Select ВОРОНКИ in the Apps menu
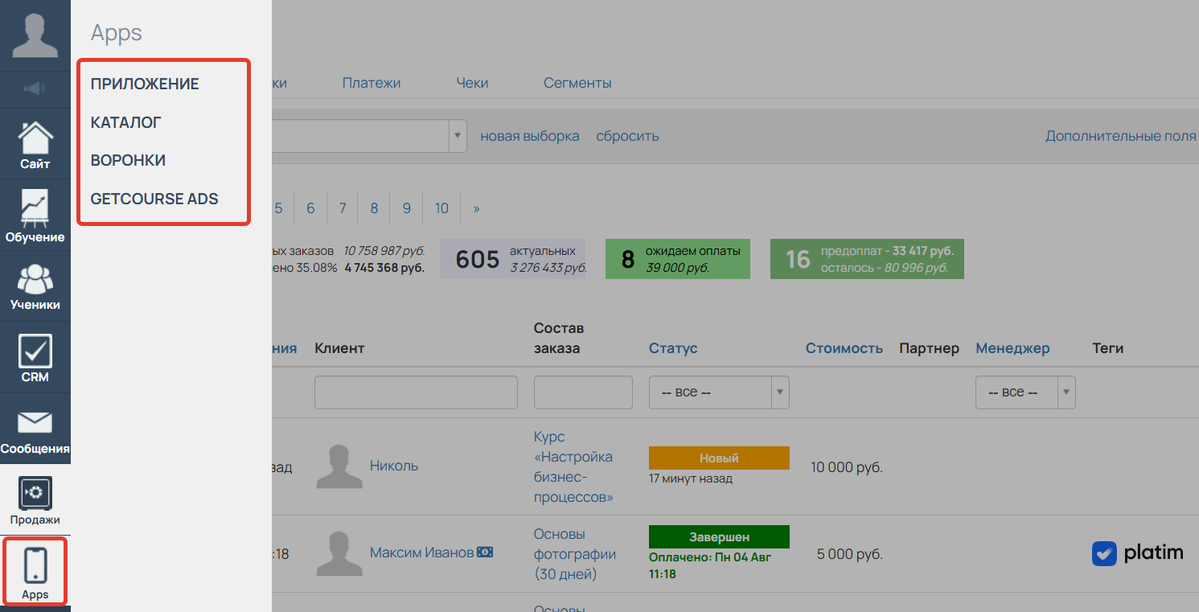 [x=128, y=160]
